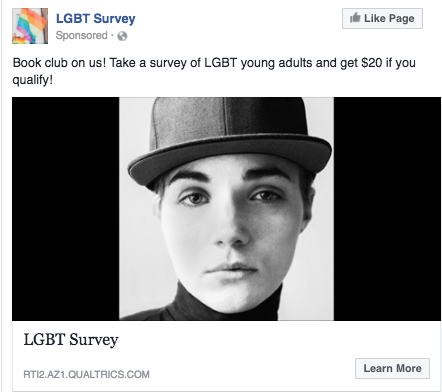Click the person's face in the ad photo
Viewport: 442px width, 392px height.
pos(232,233)
